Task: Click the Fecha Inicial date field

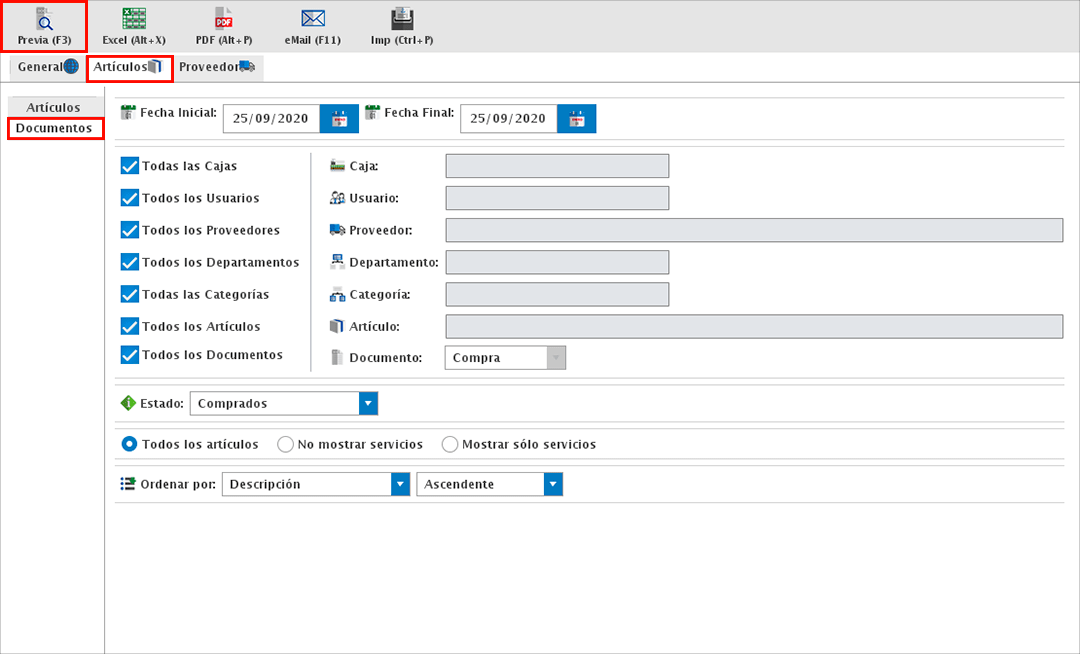Action: [x=270, y=118]
